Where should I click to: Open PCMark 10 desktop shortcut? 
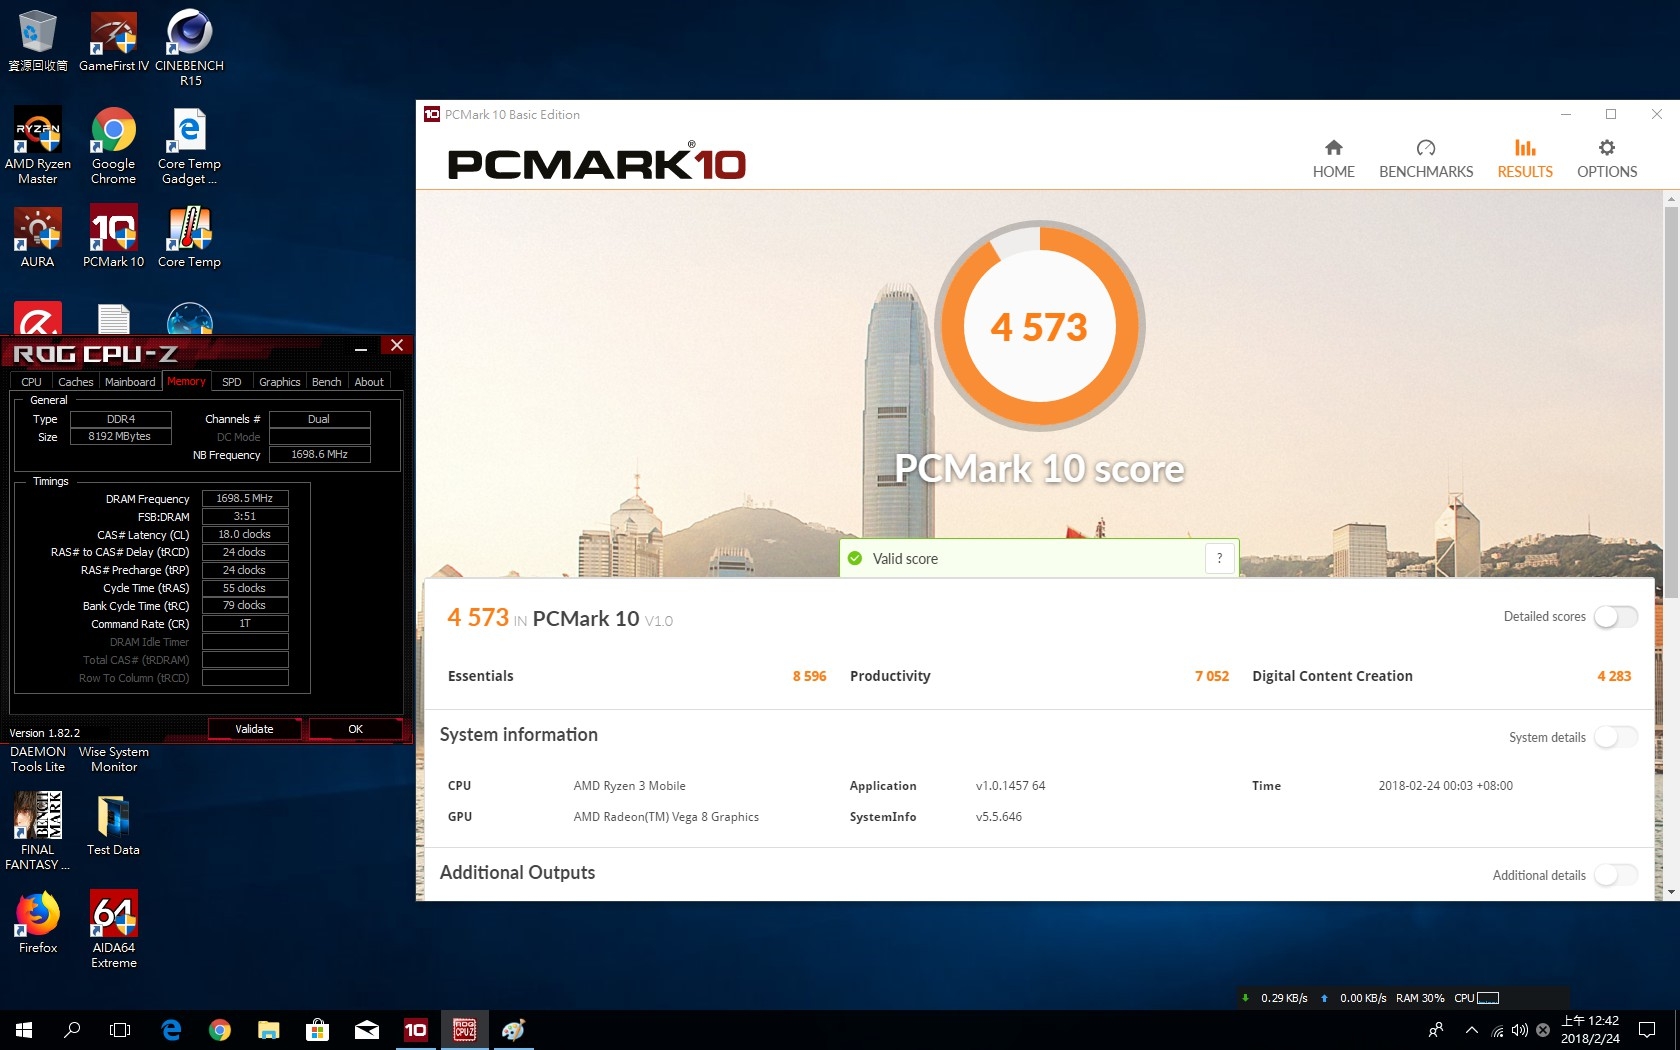point(114,237)
